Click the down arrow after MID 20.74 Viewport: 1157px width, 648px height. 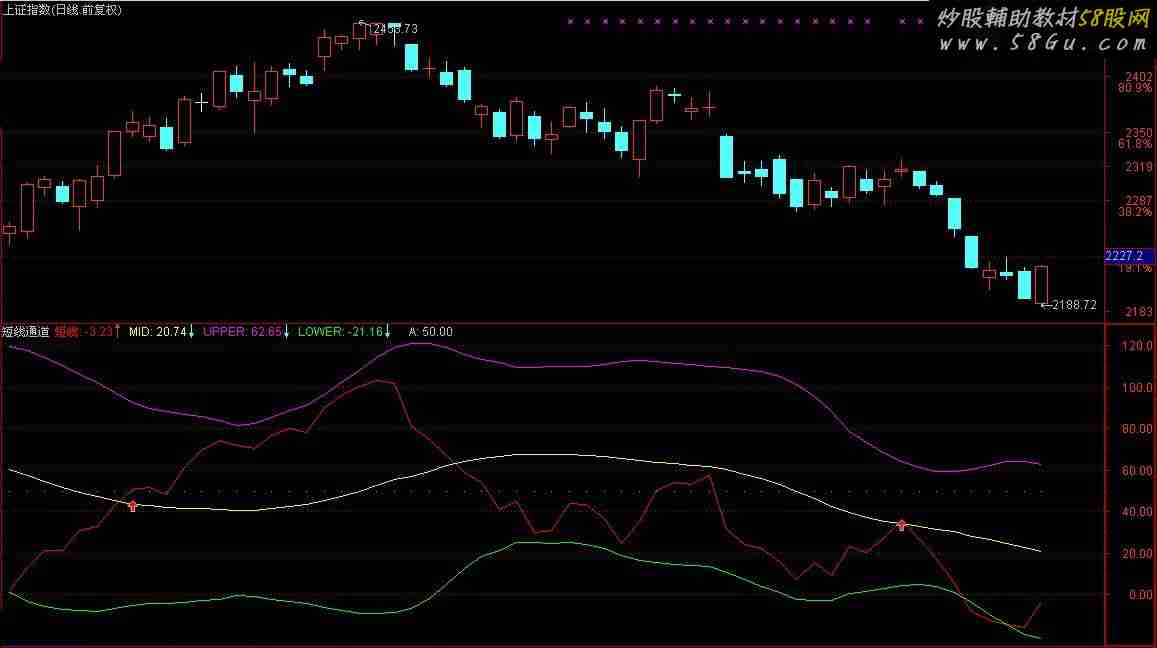pyautogui.click(x=193, y=331)
